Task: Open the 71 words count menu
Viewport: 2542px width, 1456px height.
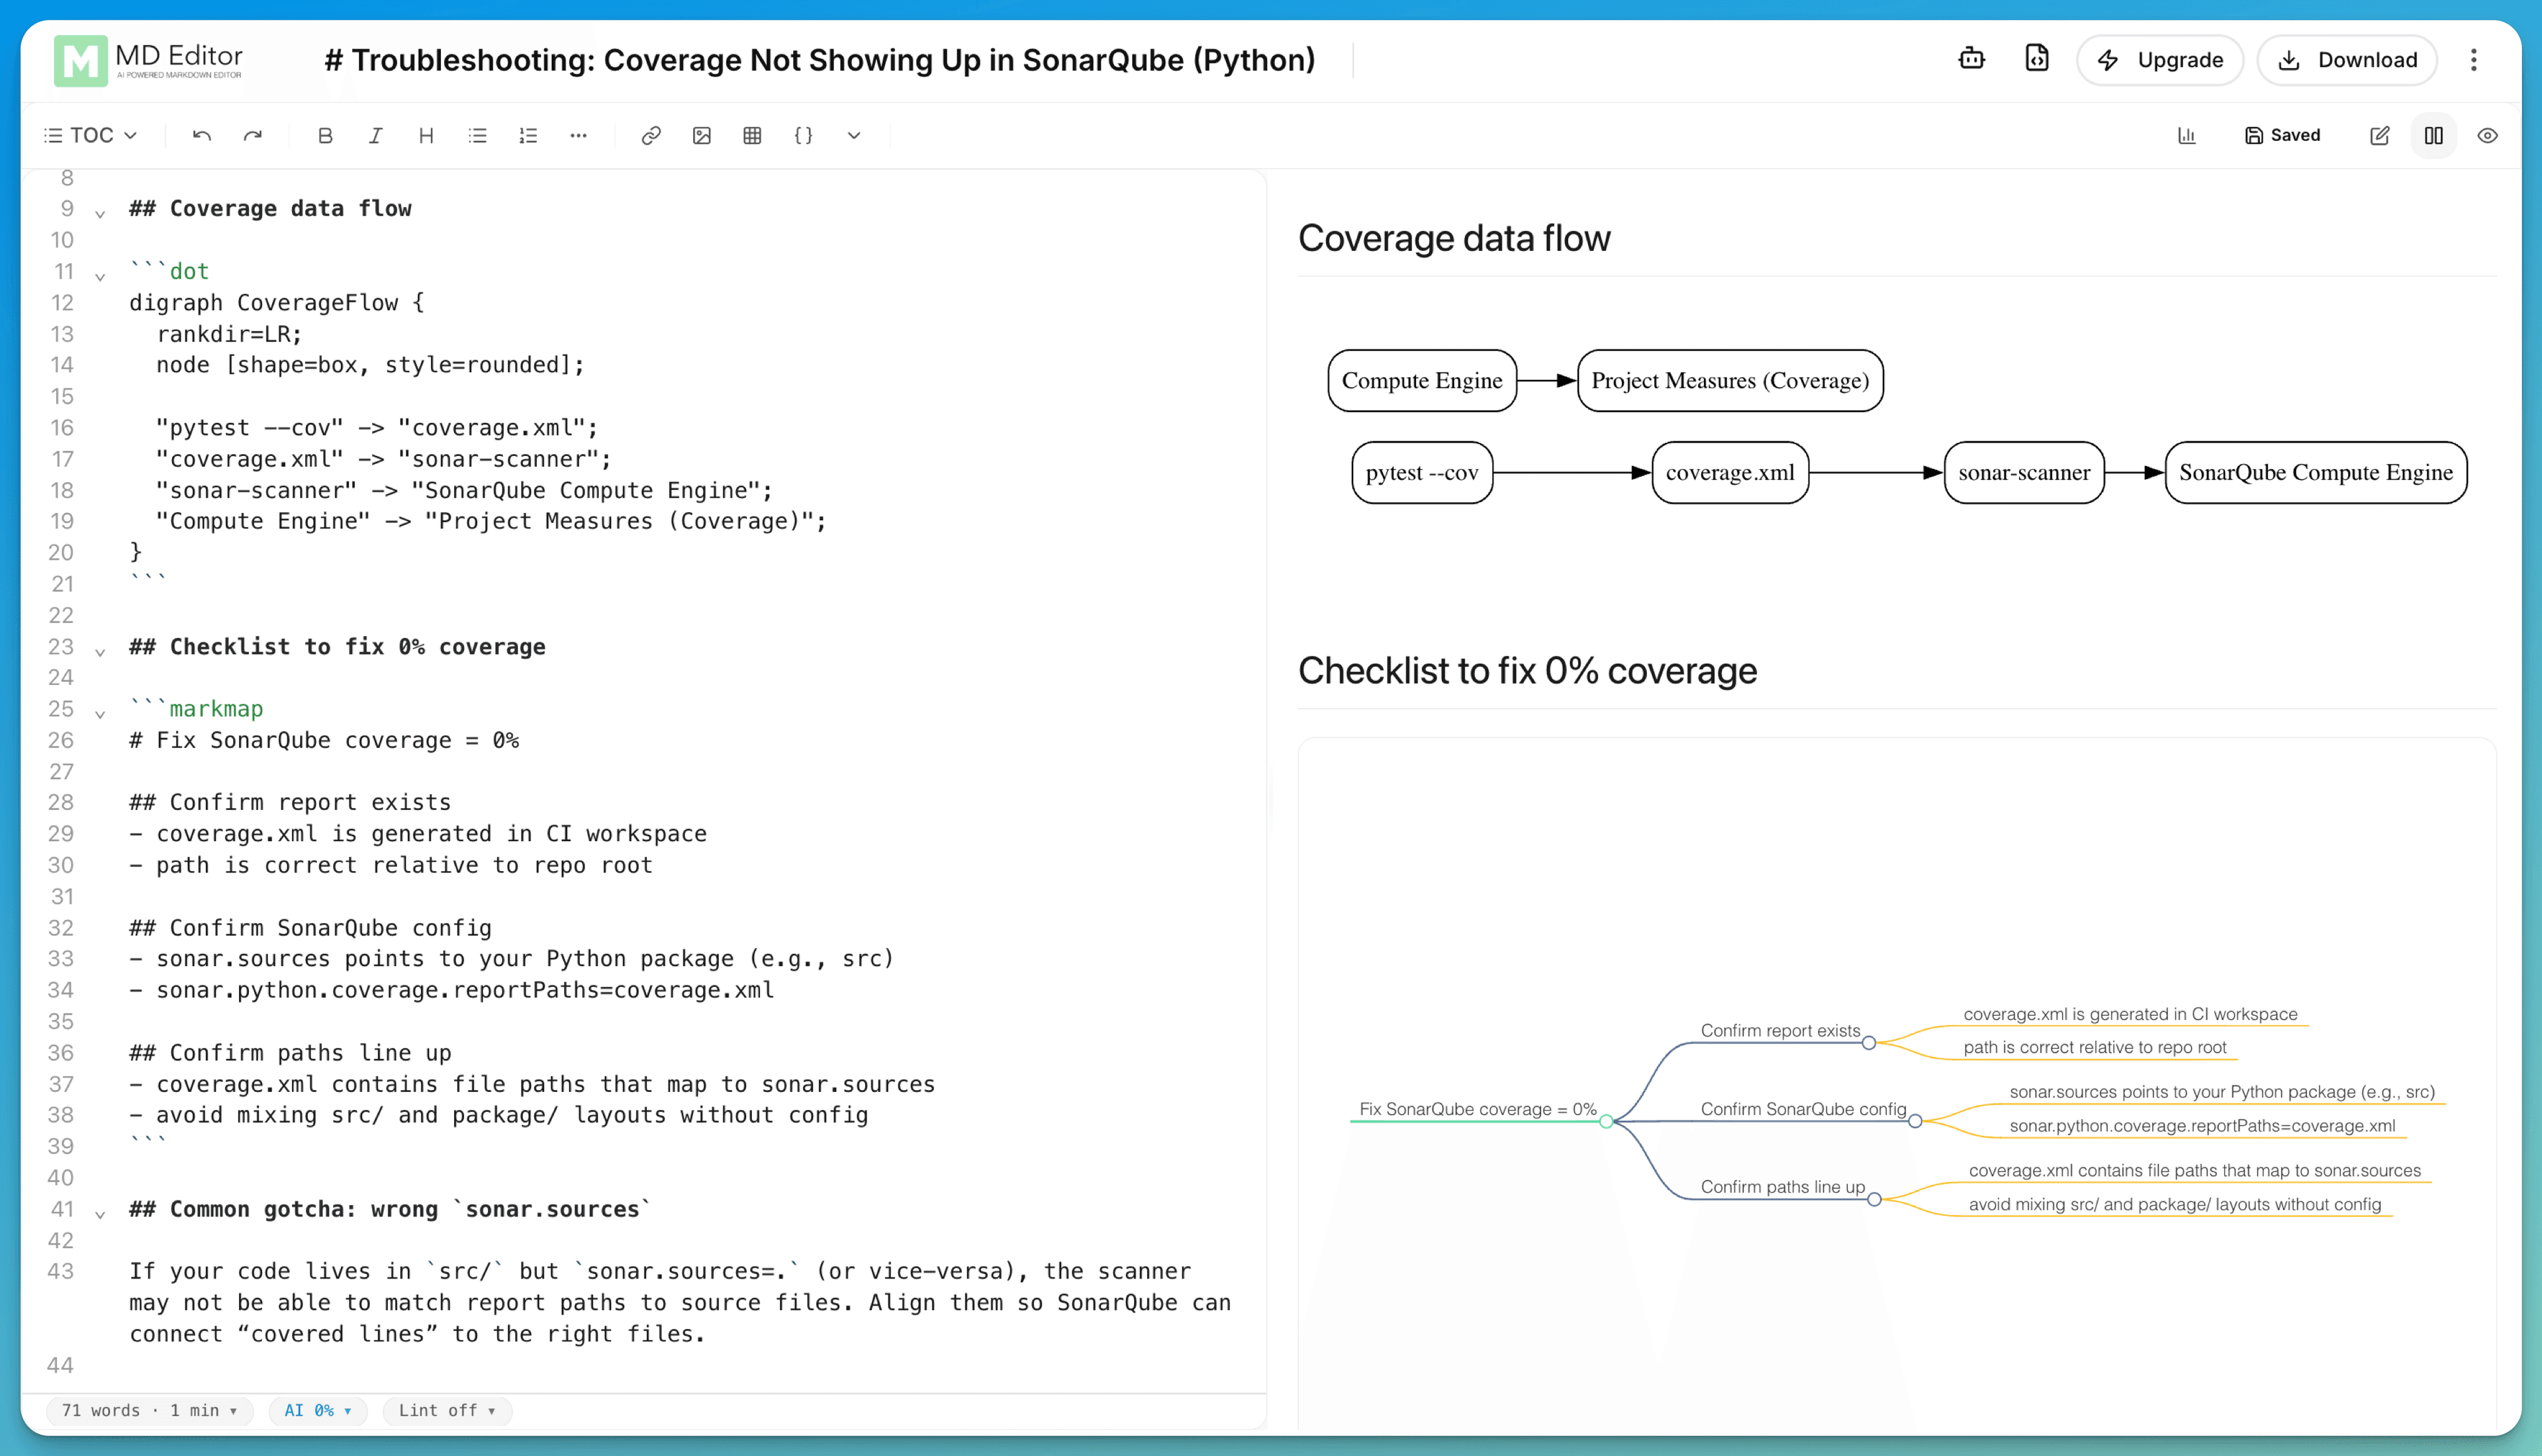Action: (149, 1411)
